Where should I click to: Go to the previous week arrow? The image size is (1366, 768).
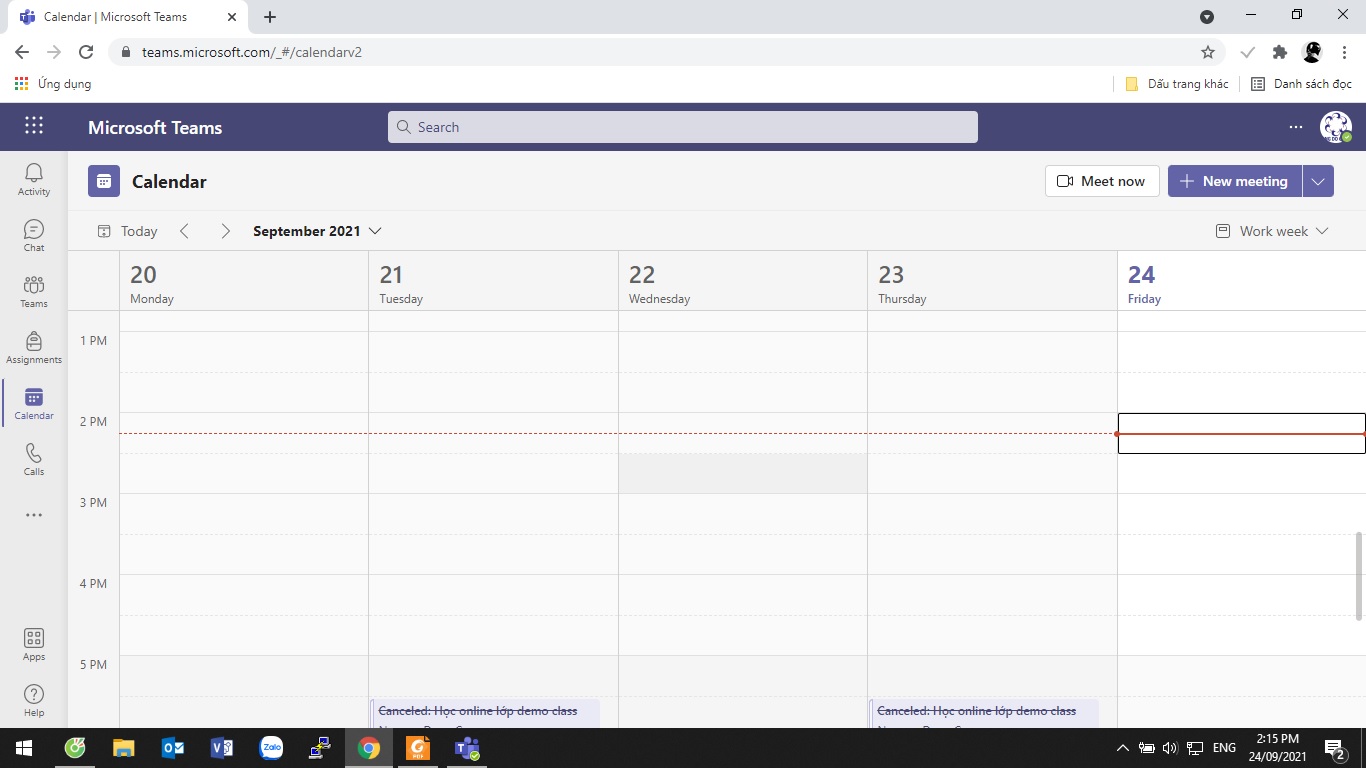[185, 231]
